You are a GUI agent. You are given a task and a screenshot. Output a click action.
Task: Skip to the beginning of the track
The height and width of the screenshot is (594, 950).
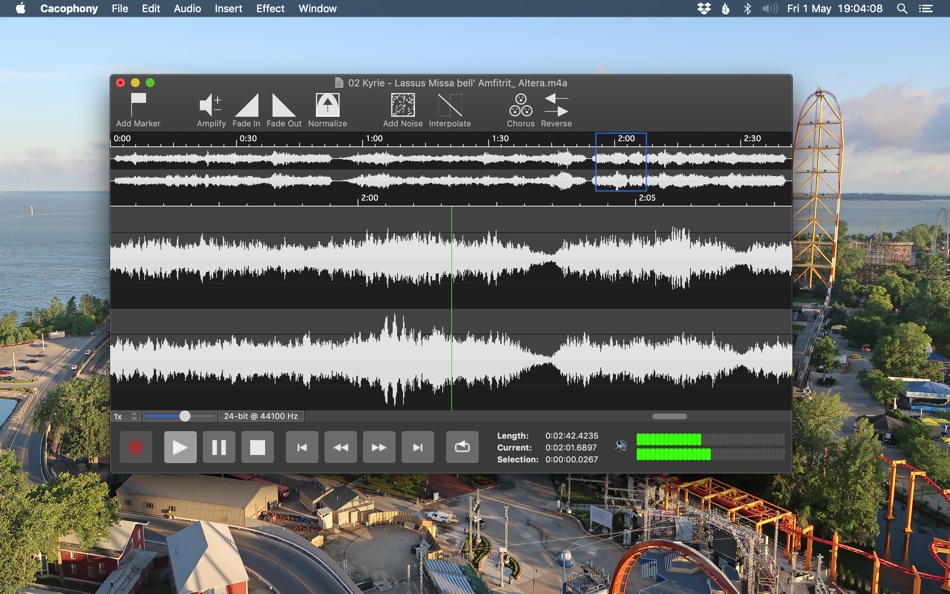[302, 447]
